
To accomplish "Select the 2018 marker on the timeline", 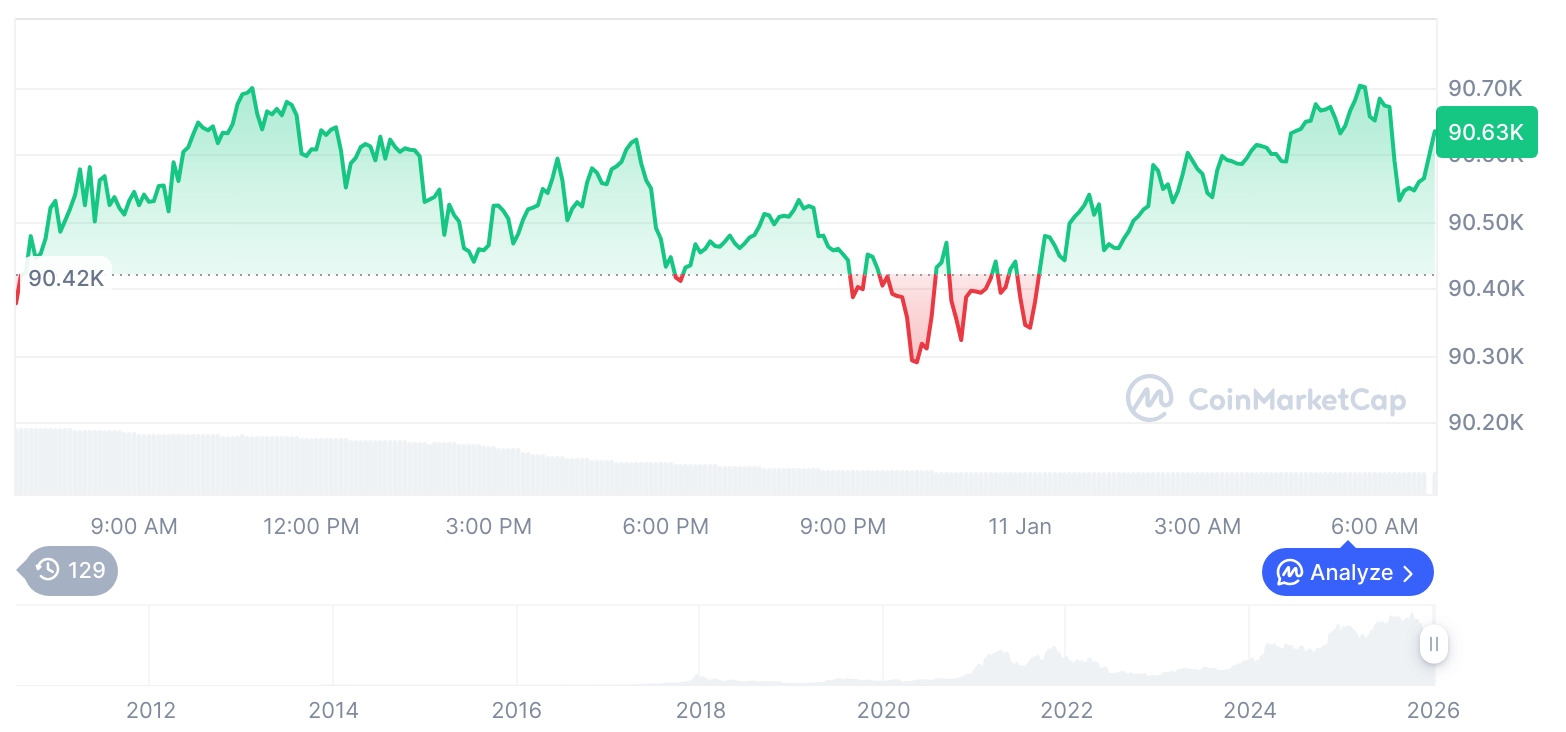I will pos(700,710).
